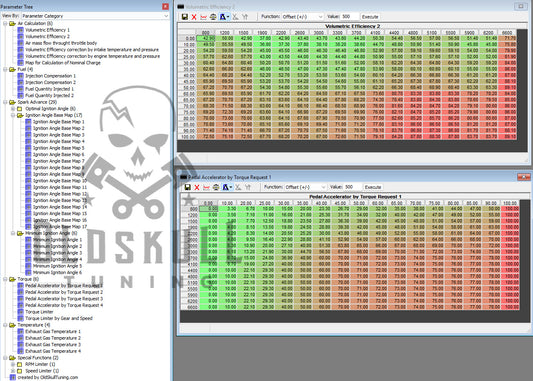Expand the Speed Limiter folder
The width and height of the screenshot is (533, 381).
(x=13, y=371)
